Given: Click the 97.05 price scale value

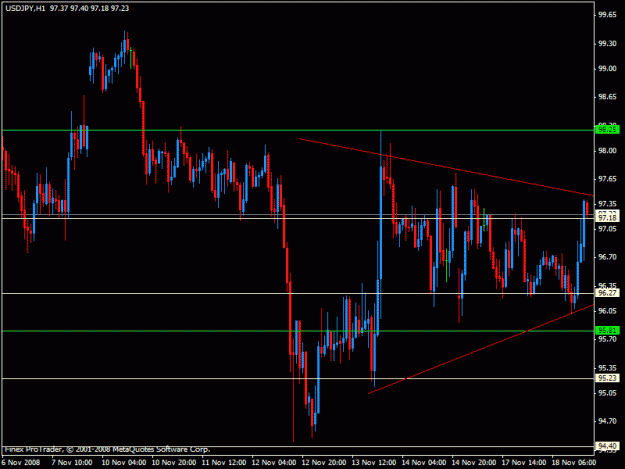Looking at the screenshot, I should [x=607, y=229].
